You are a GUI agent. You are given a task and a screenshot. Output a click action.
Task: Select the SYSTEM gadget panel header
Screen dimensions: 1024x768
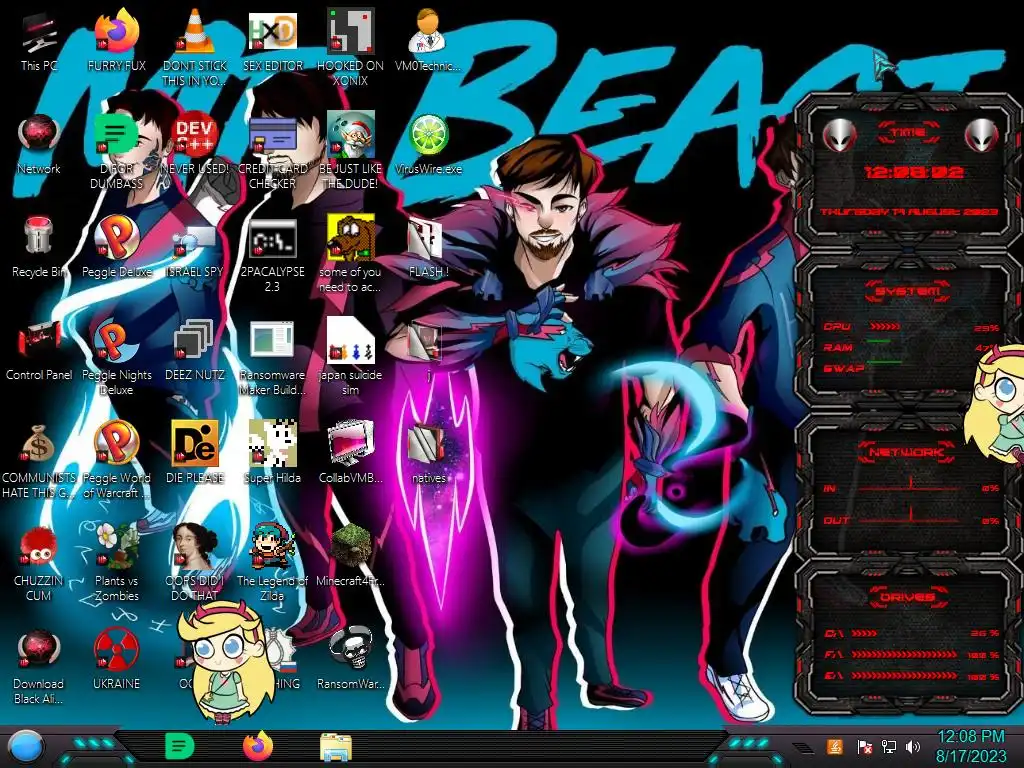(907, 291)
